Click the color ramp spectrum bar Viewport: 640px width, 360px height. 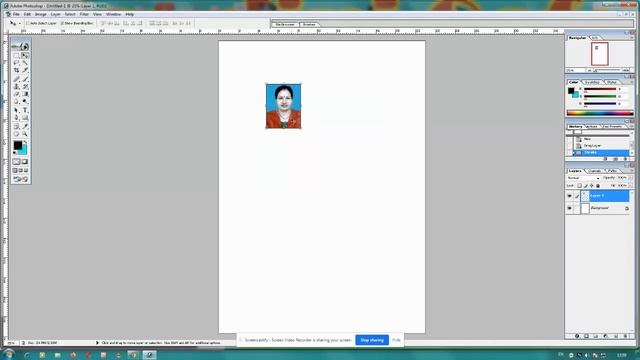tap(600, 113)
